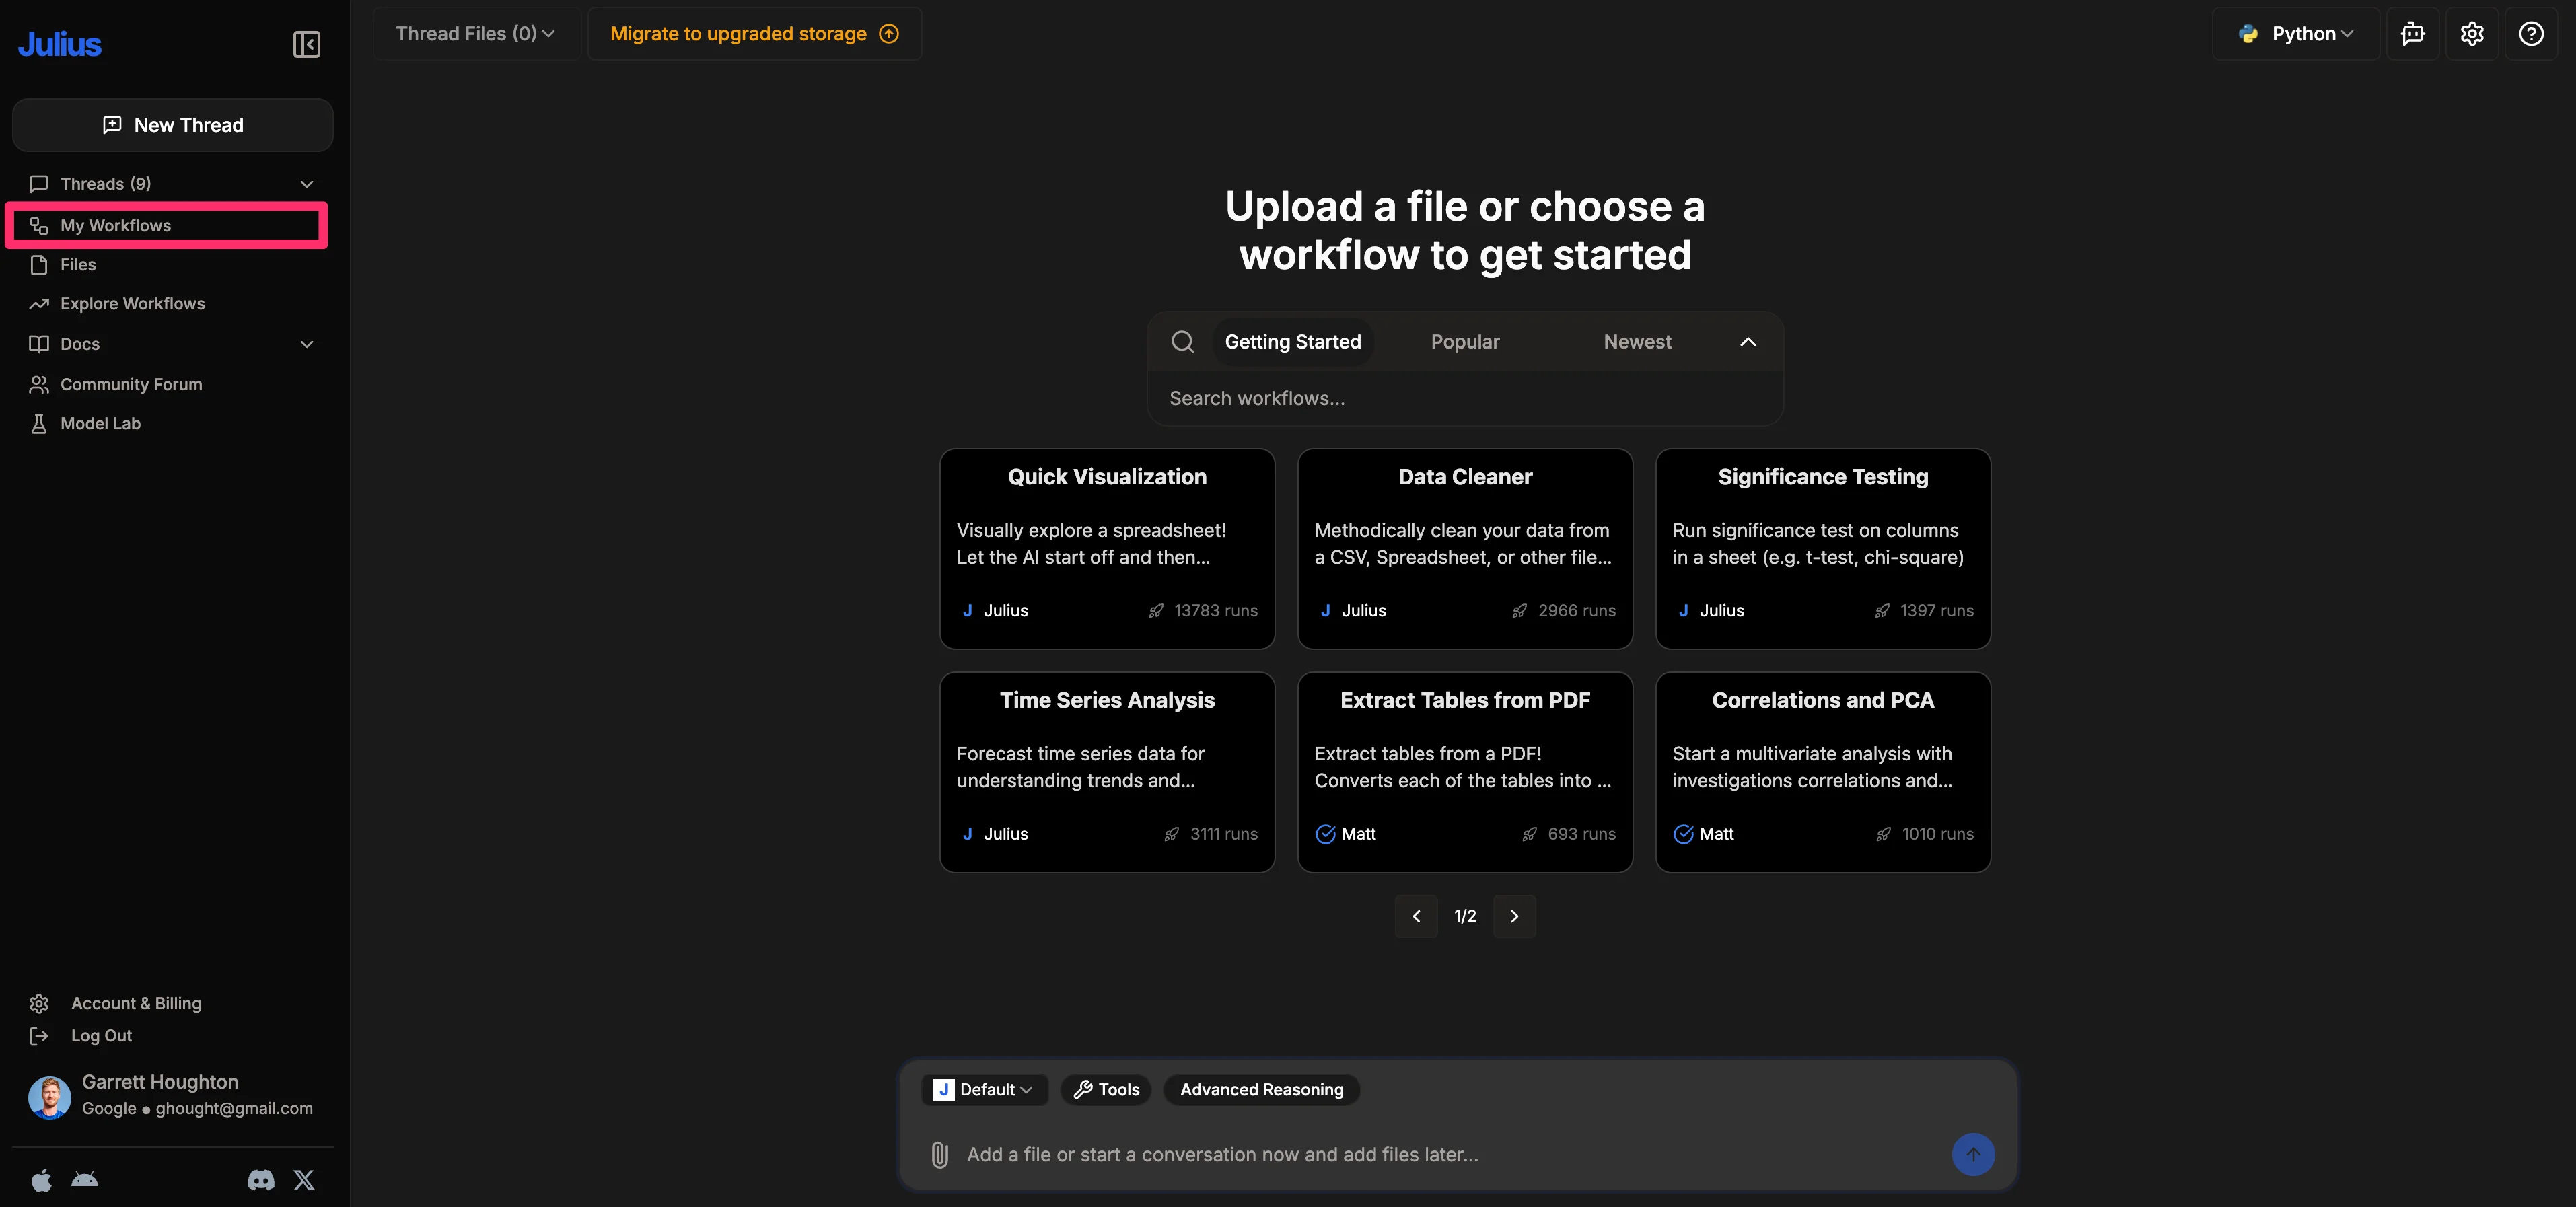Open the Tools toggle menu
This screenshot has width=2576, height=1207.
pos(1106,1089)
